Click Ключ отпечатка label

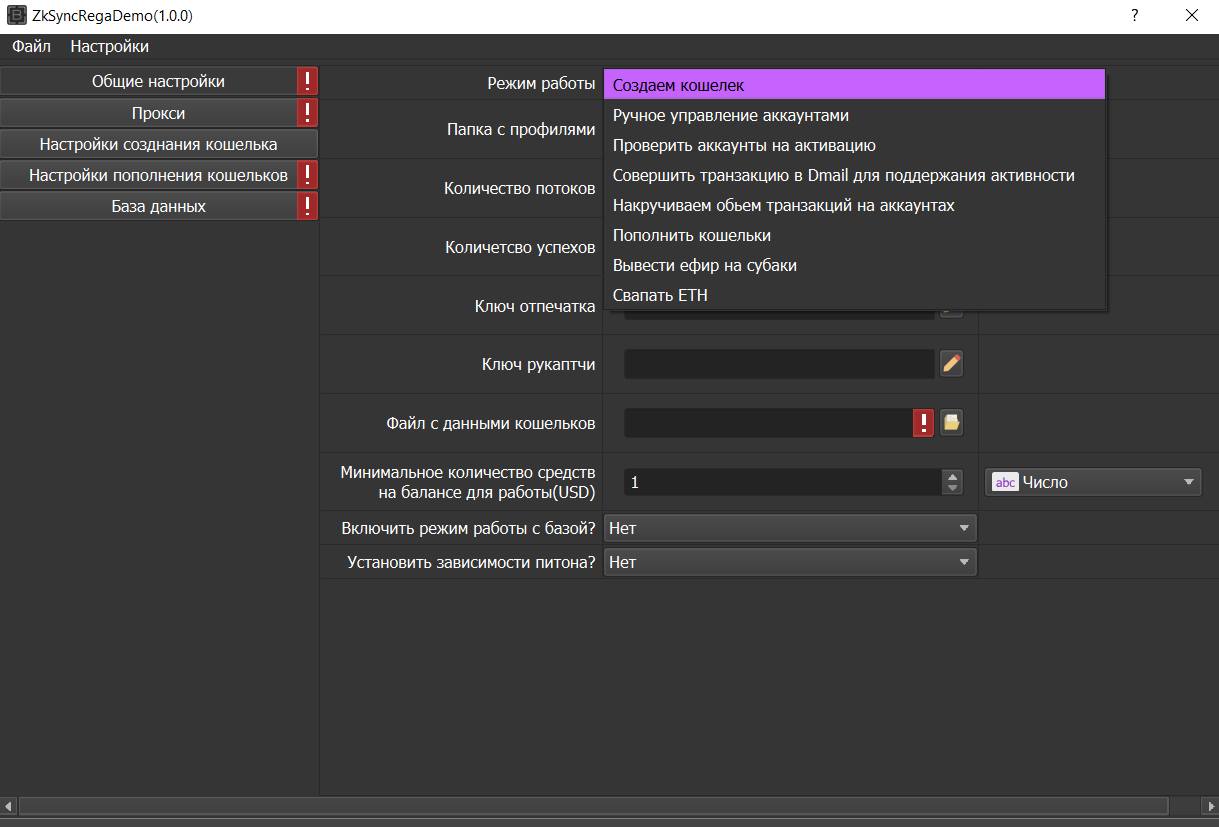(x=535, y=306)
